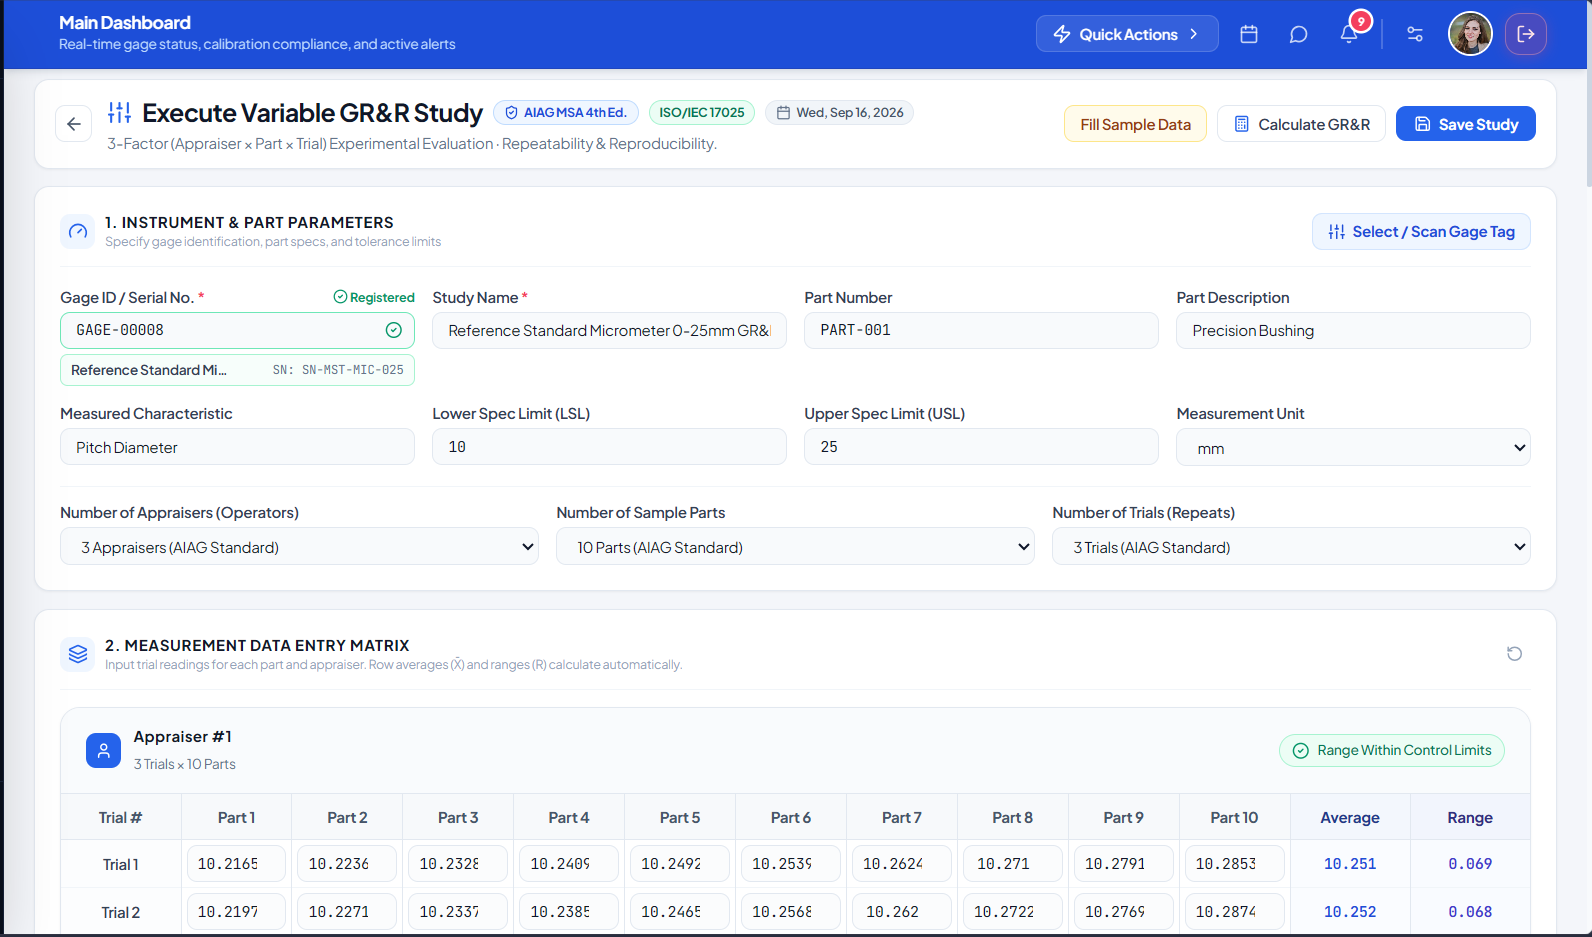Viewport: 1592px width, 937px height.
Task: Click Select / Scan Gage Tag button
Action: [x=1421, y=232]
